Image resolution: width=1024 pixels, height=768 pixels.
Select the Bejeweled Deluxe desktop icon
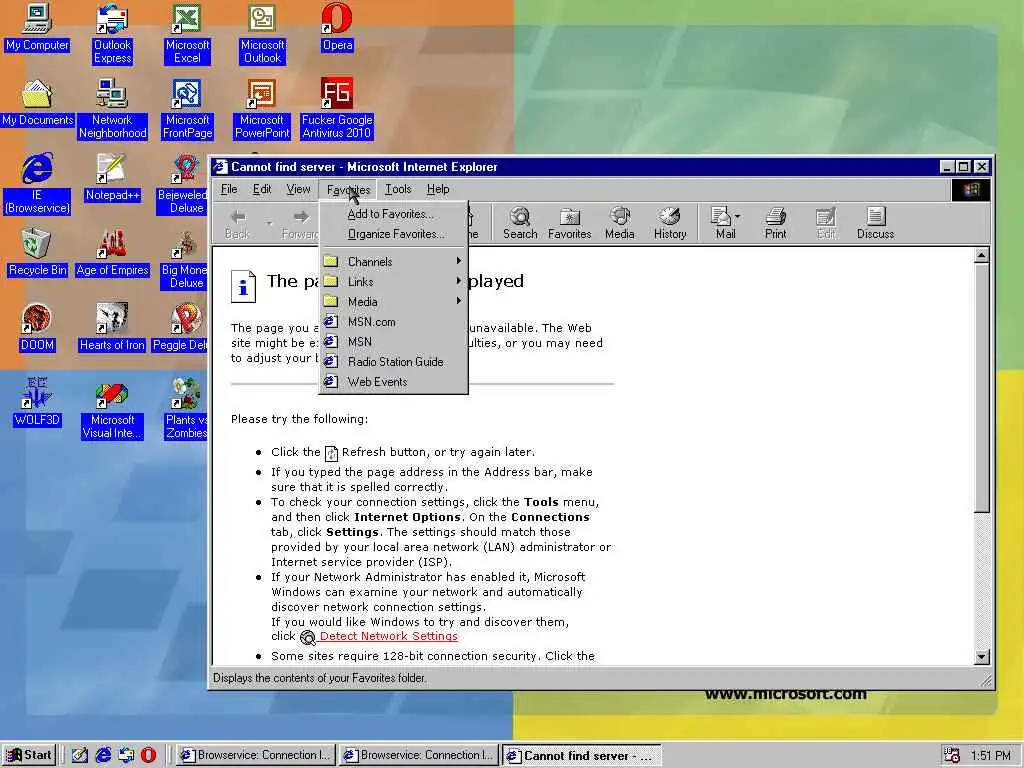pos(182,184)
